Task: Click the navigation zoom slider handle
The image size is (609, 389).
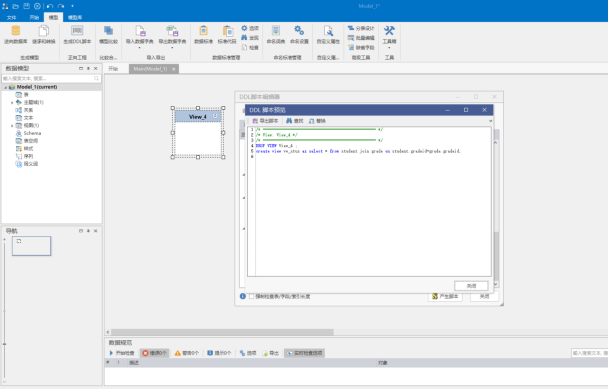Action: point(4,344)
